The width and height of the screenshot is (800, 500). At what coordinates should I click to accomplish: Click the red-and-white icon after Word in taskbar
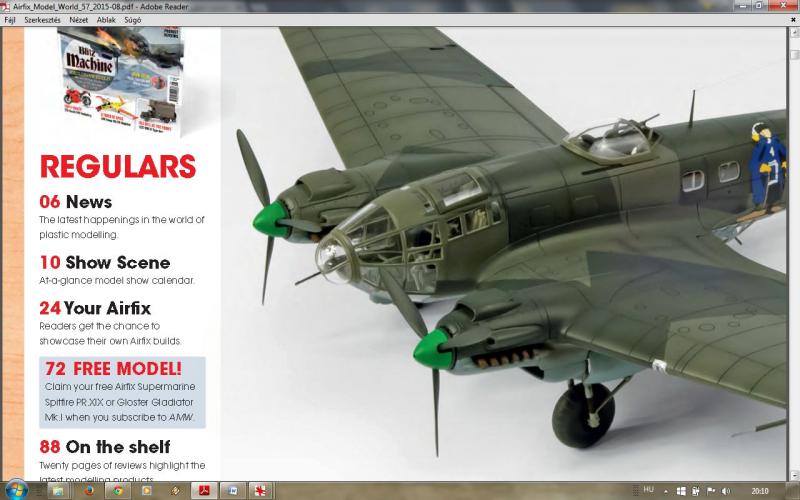[x=262, y=491]
